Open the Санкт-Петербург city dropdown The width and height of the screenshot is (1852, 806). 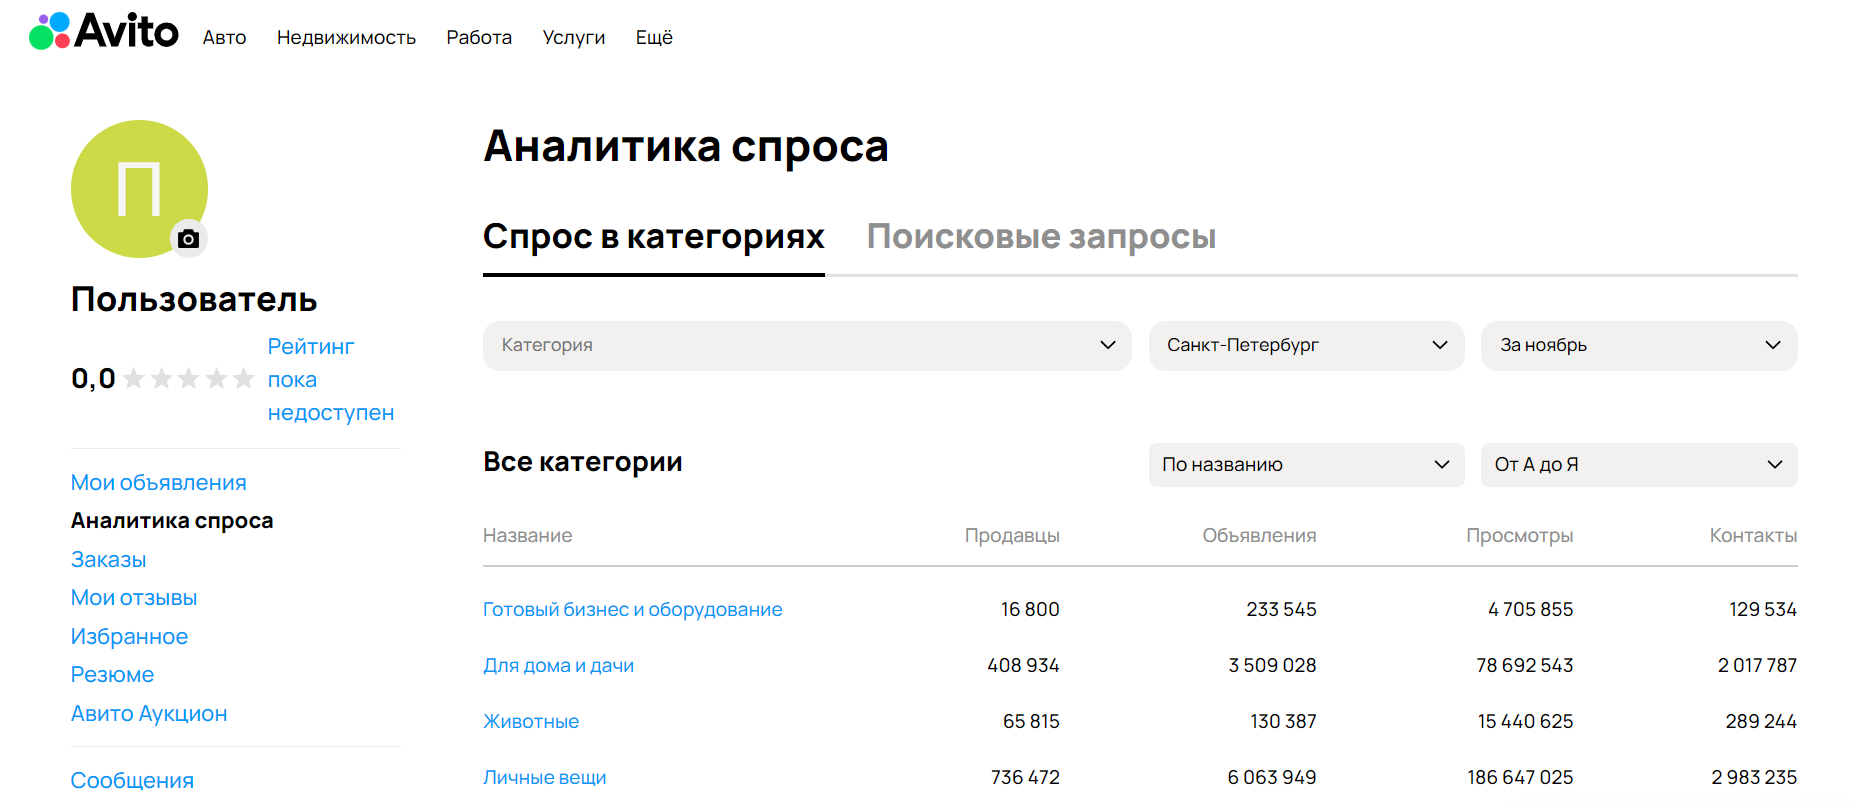pos(1306,345)
